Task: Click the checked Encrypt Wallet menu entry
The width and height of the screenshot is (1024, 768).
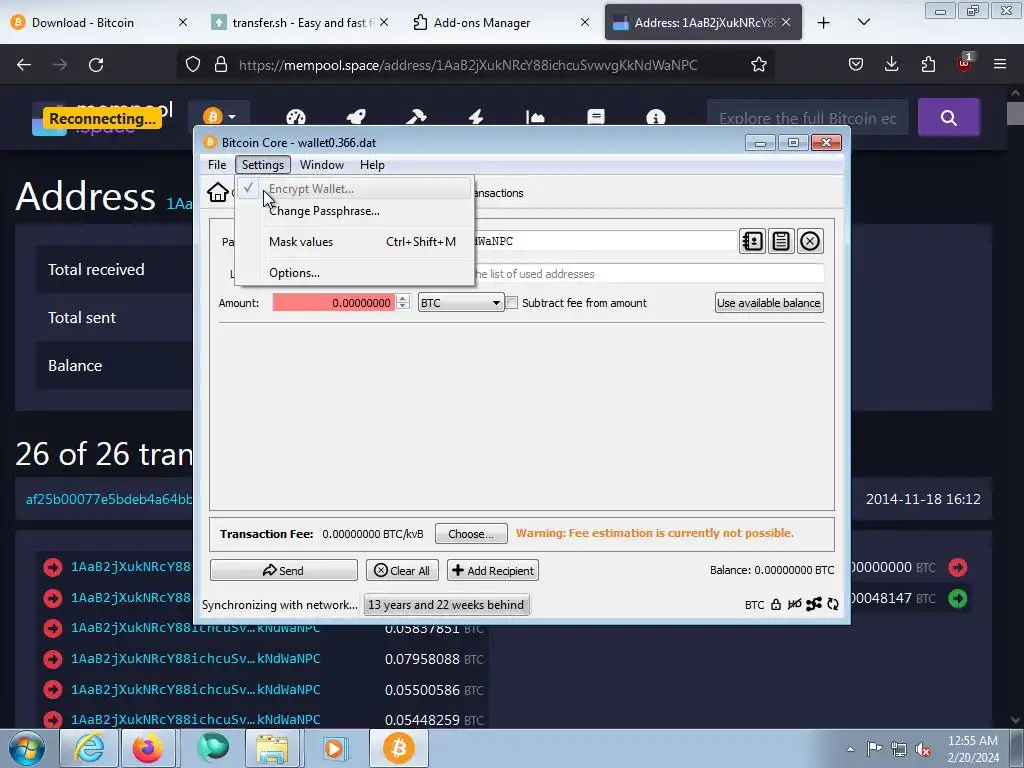Action: (x=355, y=189)
